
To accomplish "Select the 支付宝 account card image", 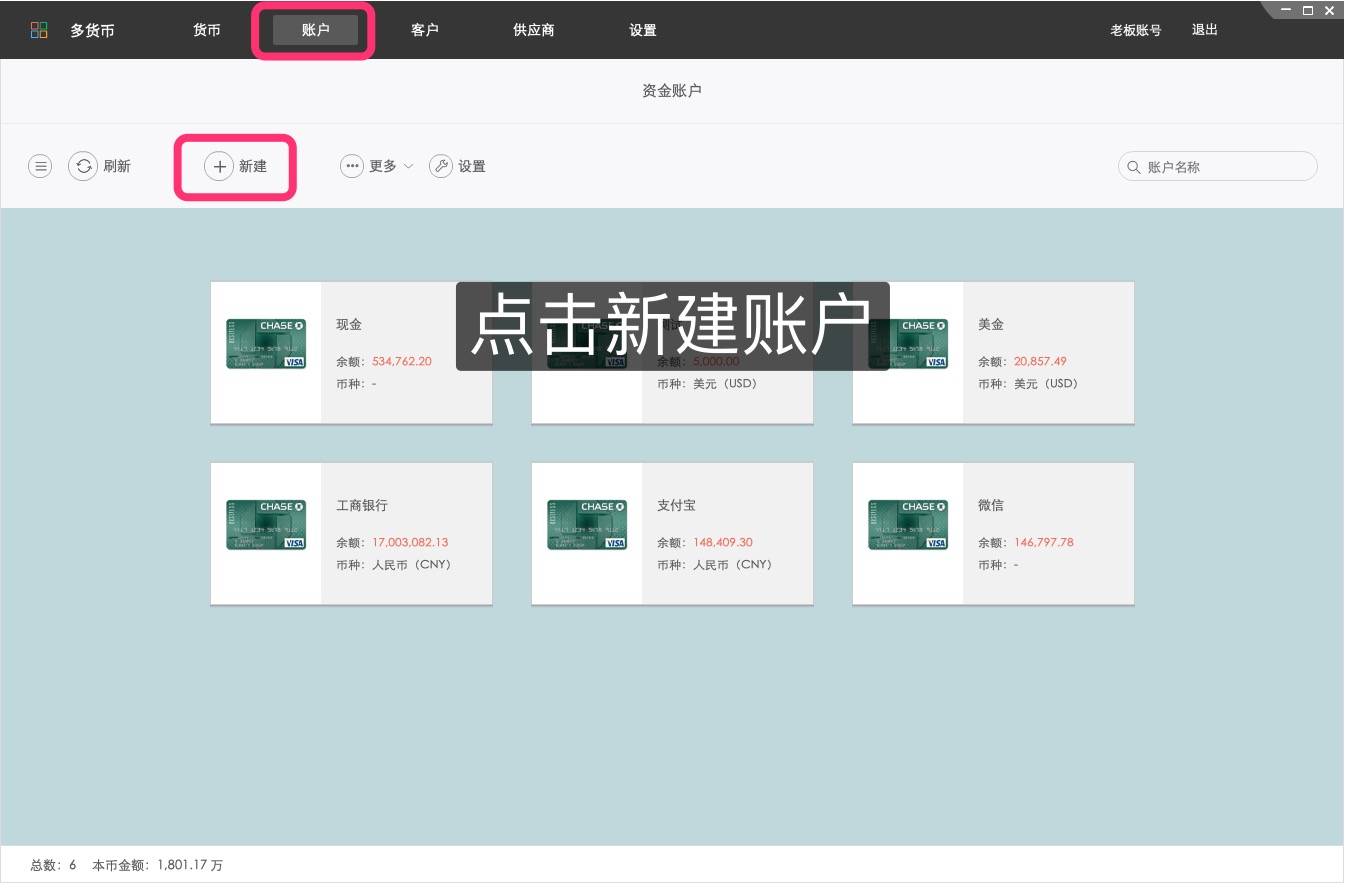I will pos(587,525).
